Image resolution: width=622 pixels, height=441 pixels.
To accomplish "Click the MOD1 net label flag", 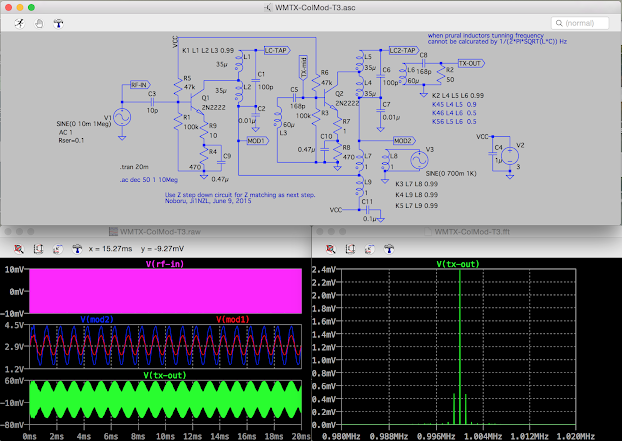I will pyautogui.click(x=257, y=141).
